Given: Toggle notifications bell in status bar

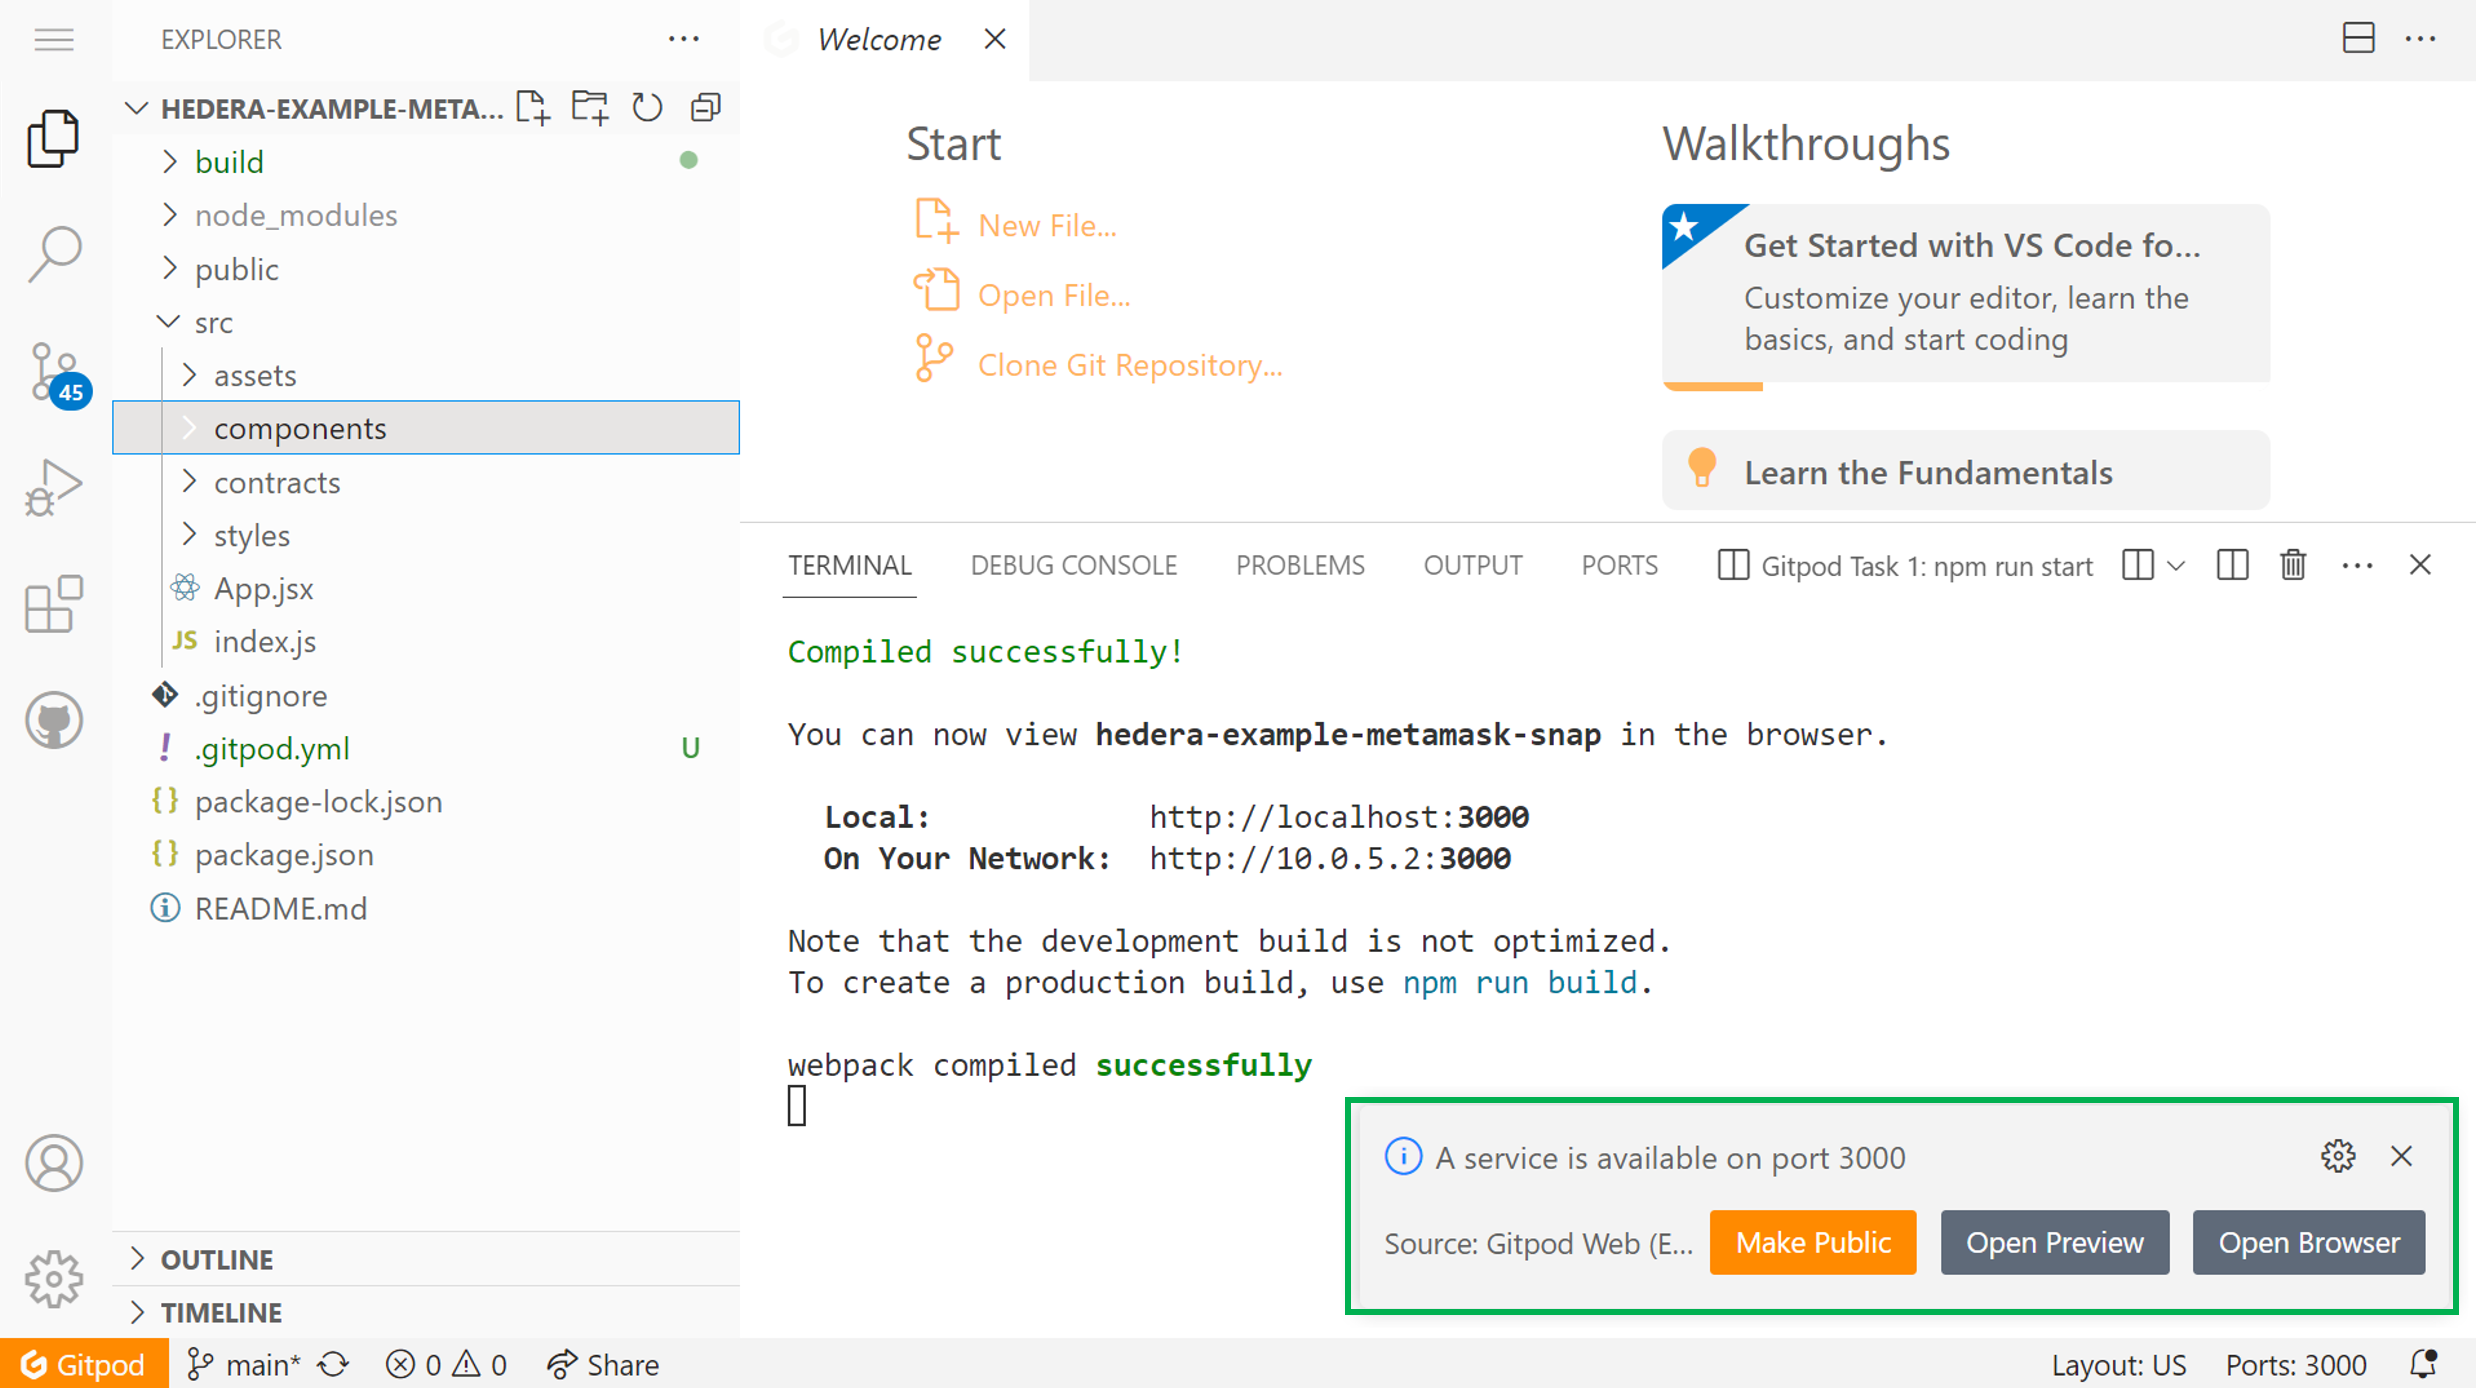Looking at the screenshot, I should [x=2424, y=1364].
